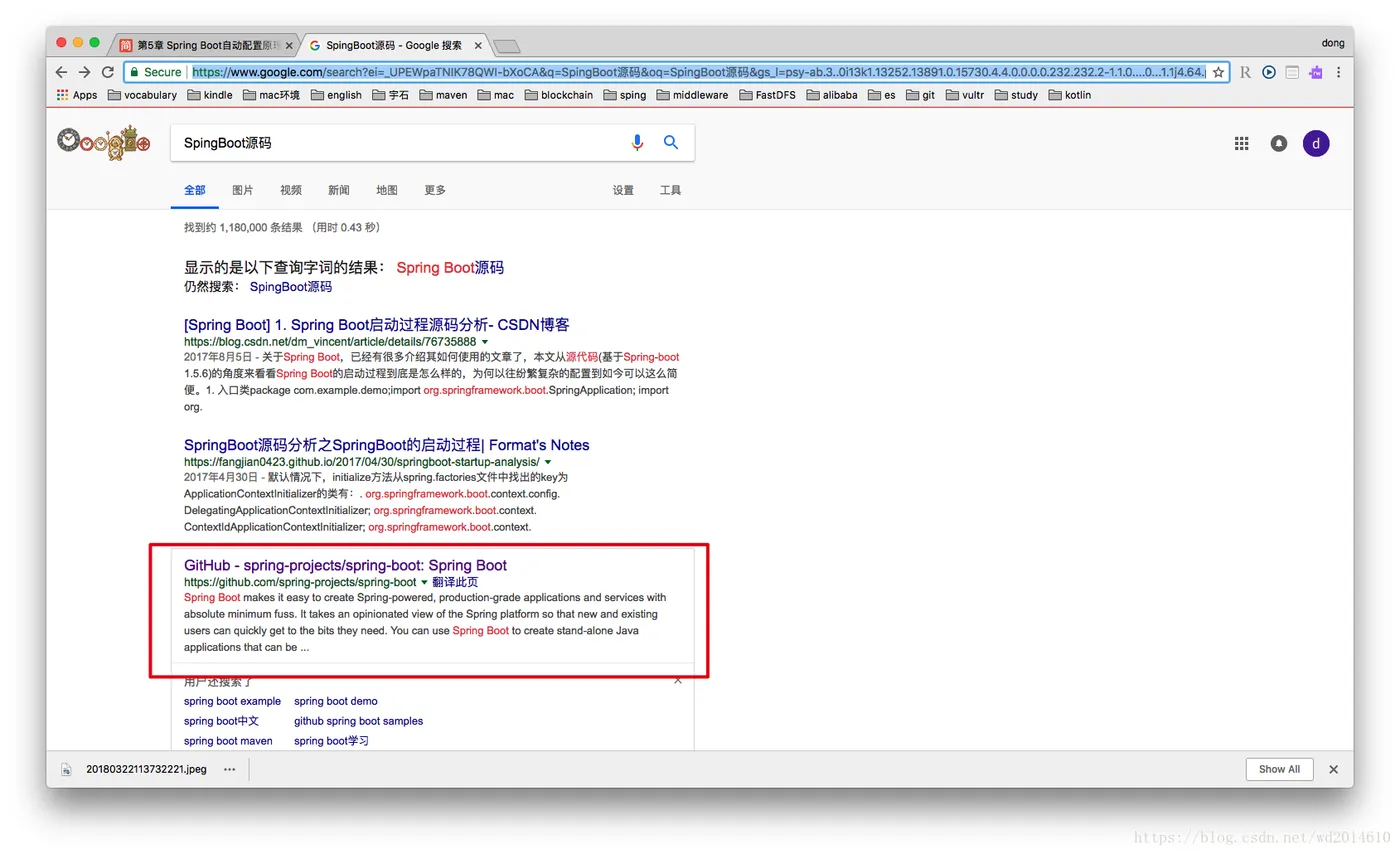Go back to the previous page
Screen dimensions: 1400x854
point(62,72)
